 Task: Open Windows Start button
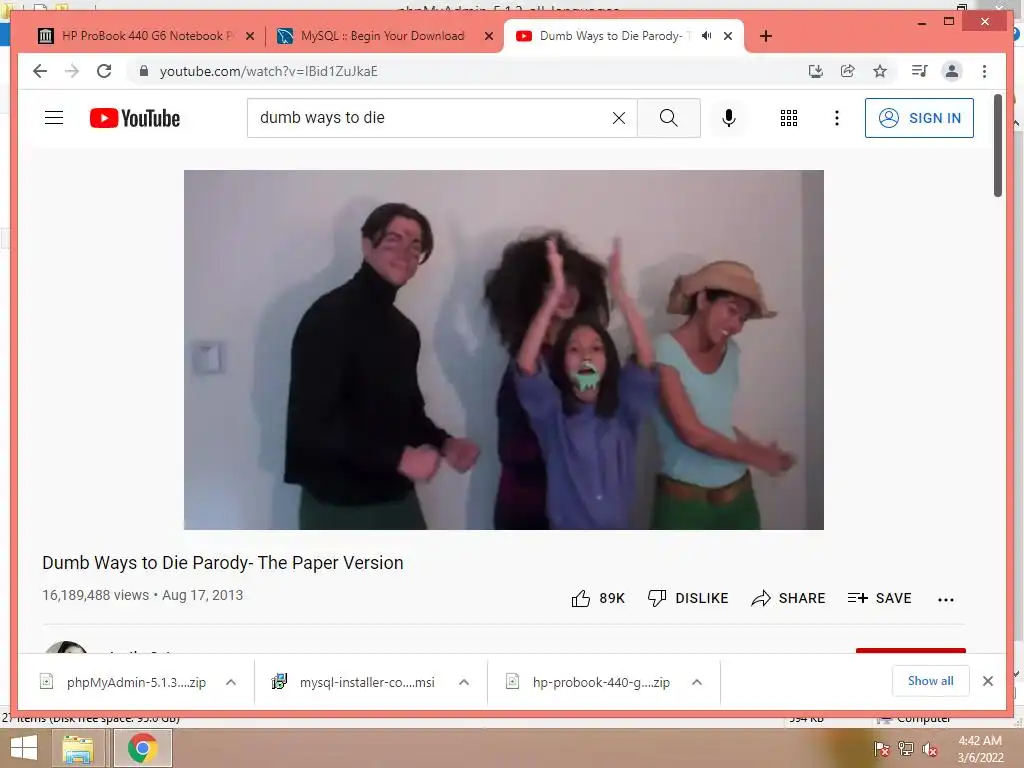[24, 748]
